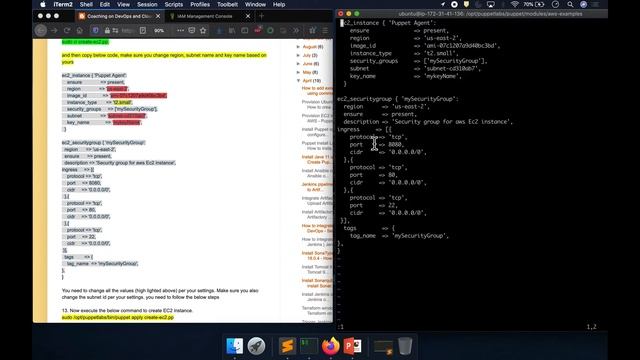Screen dimensions: 640x360
Task: Reload the page in Firefox
Action: (x=67, y=31)
